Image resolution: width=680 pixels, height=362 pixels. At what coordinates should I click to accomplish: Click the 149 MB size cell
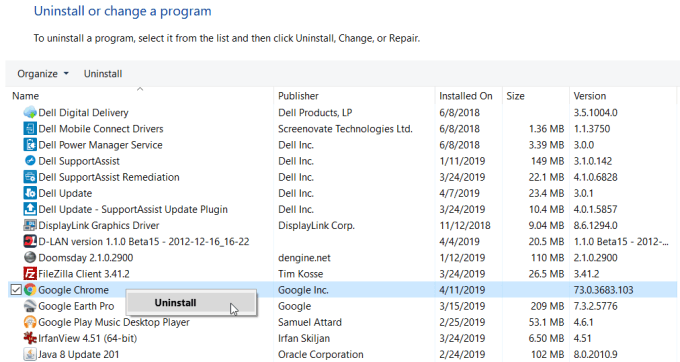tap(547, 161)
